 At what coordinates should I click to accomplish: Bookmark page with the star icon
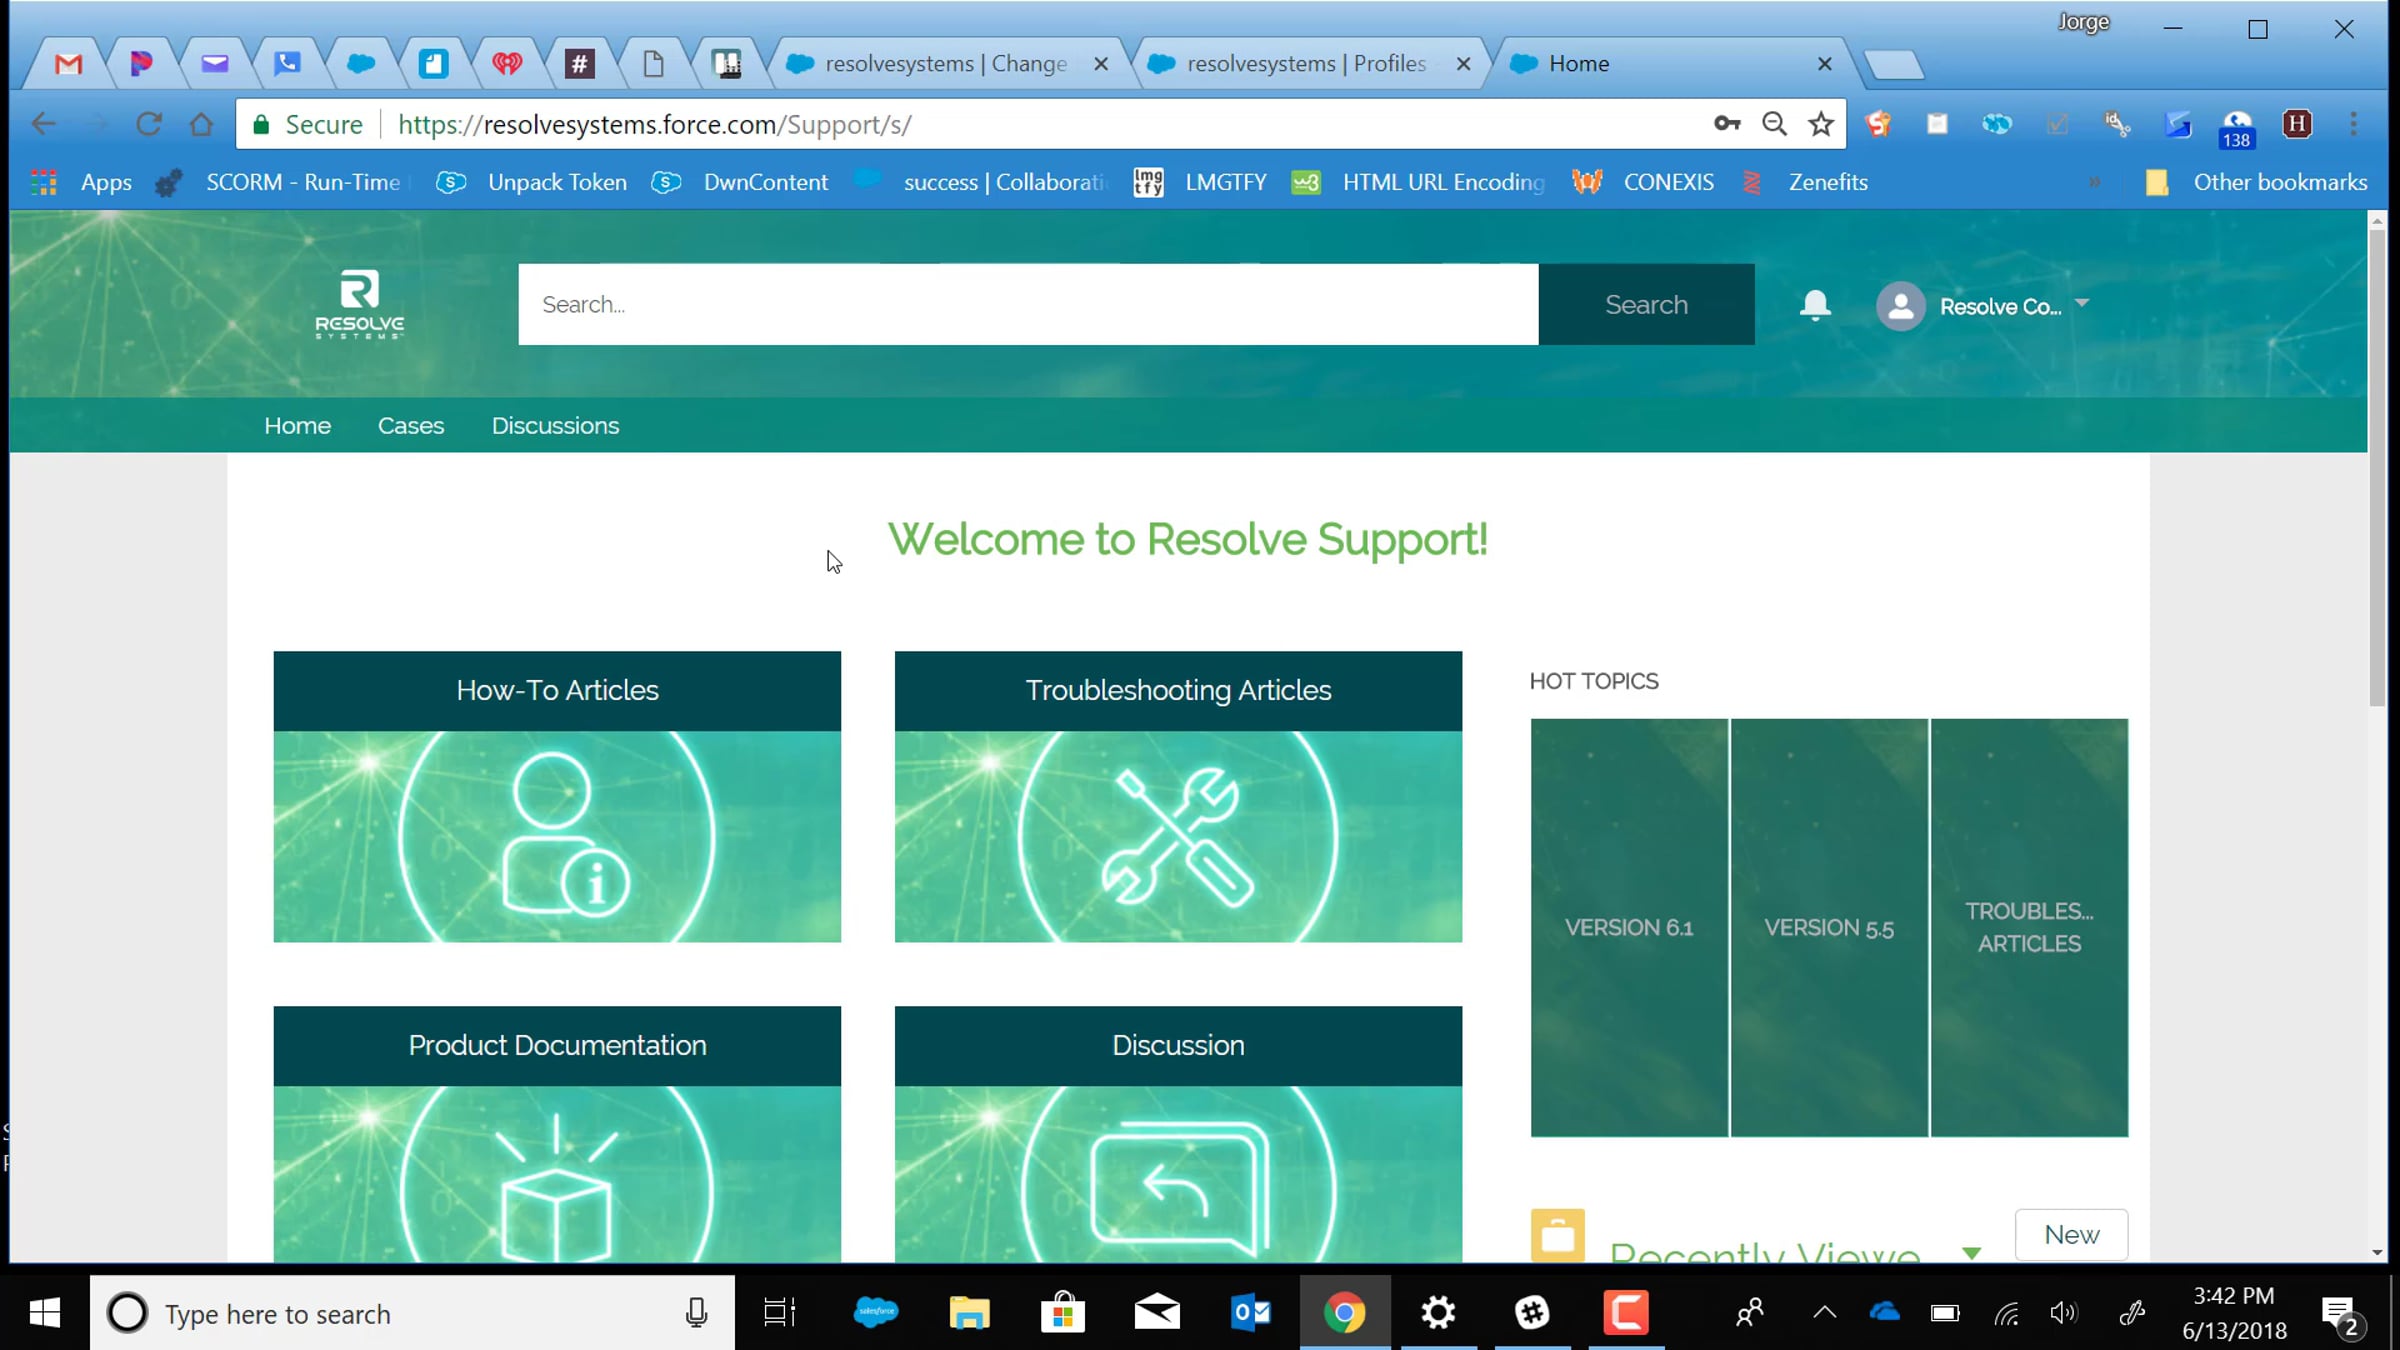click(1821, 124)
